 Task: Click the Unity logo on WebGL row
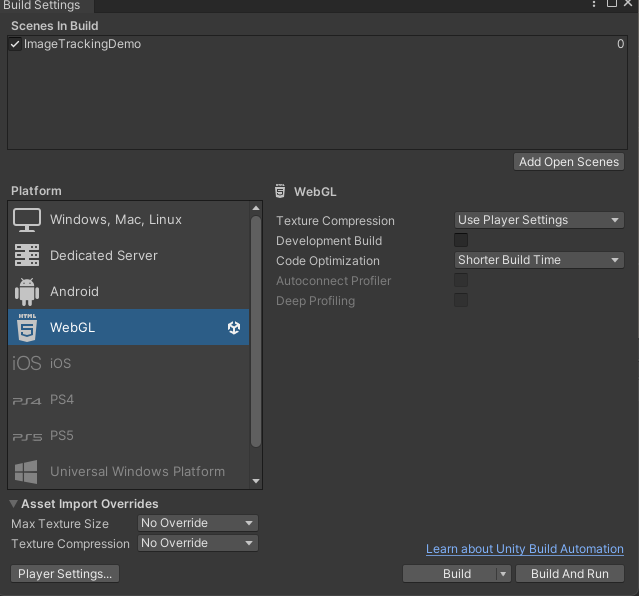click(234, 327)
